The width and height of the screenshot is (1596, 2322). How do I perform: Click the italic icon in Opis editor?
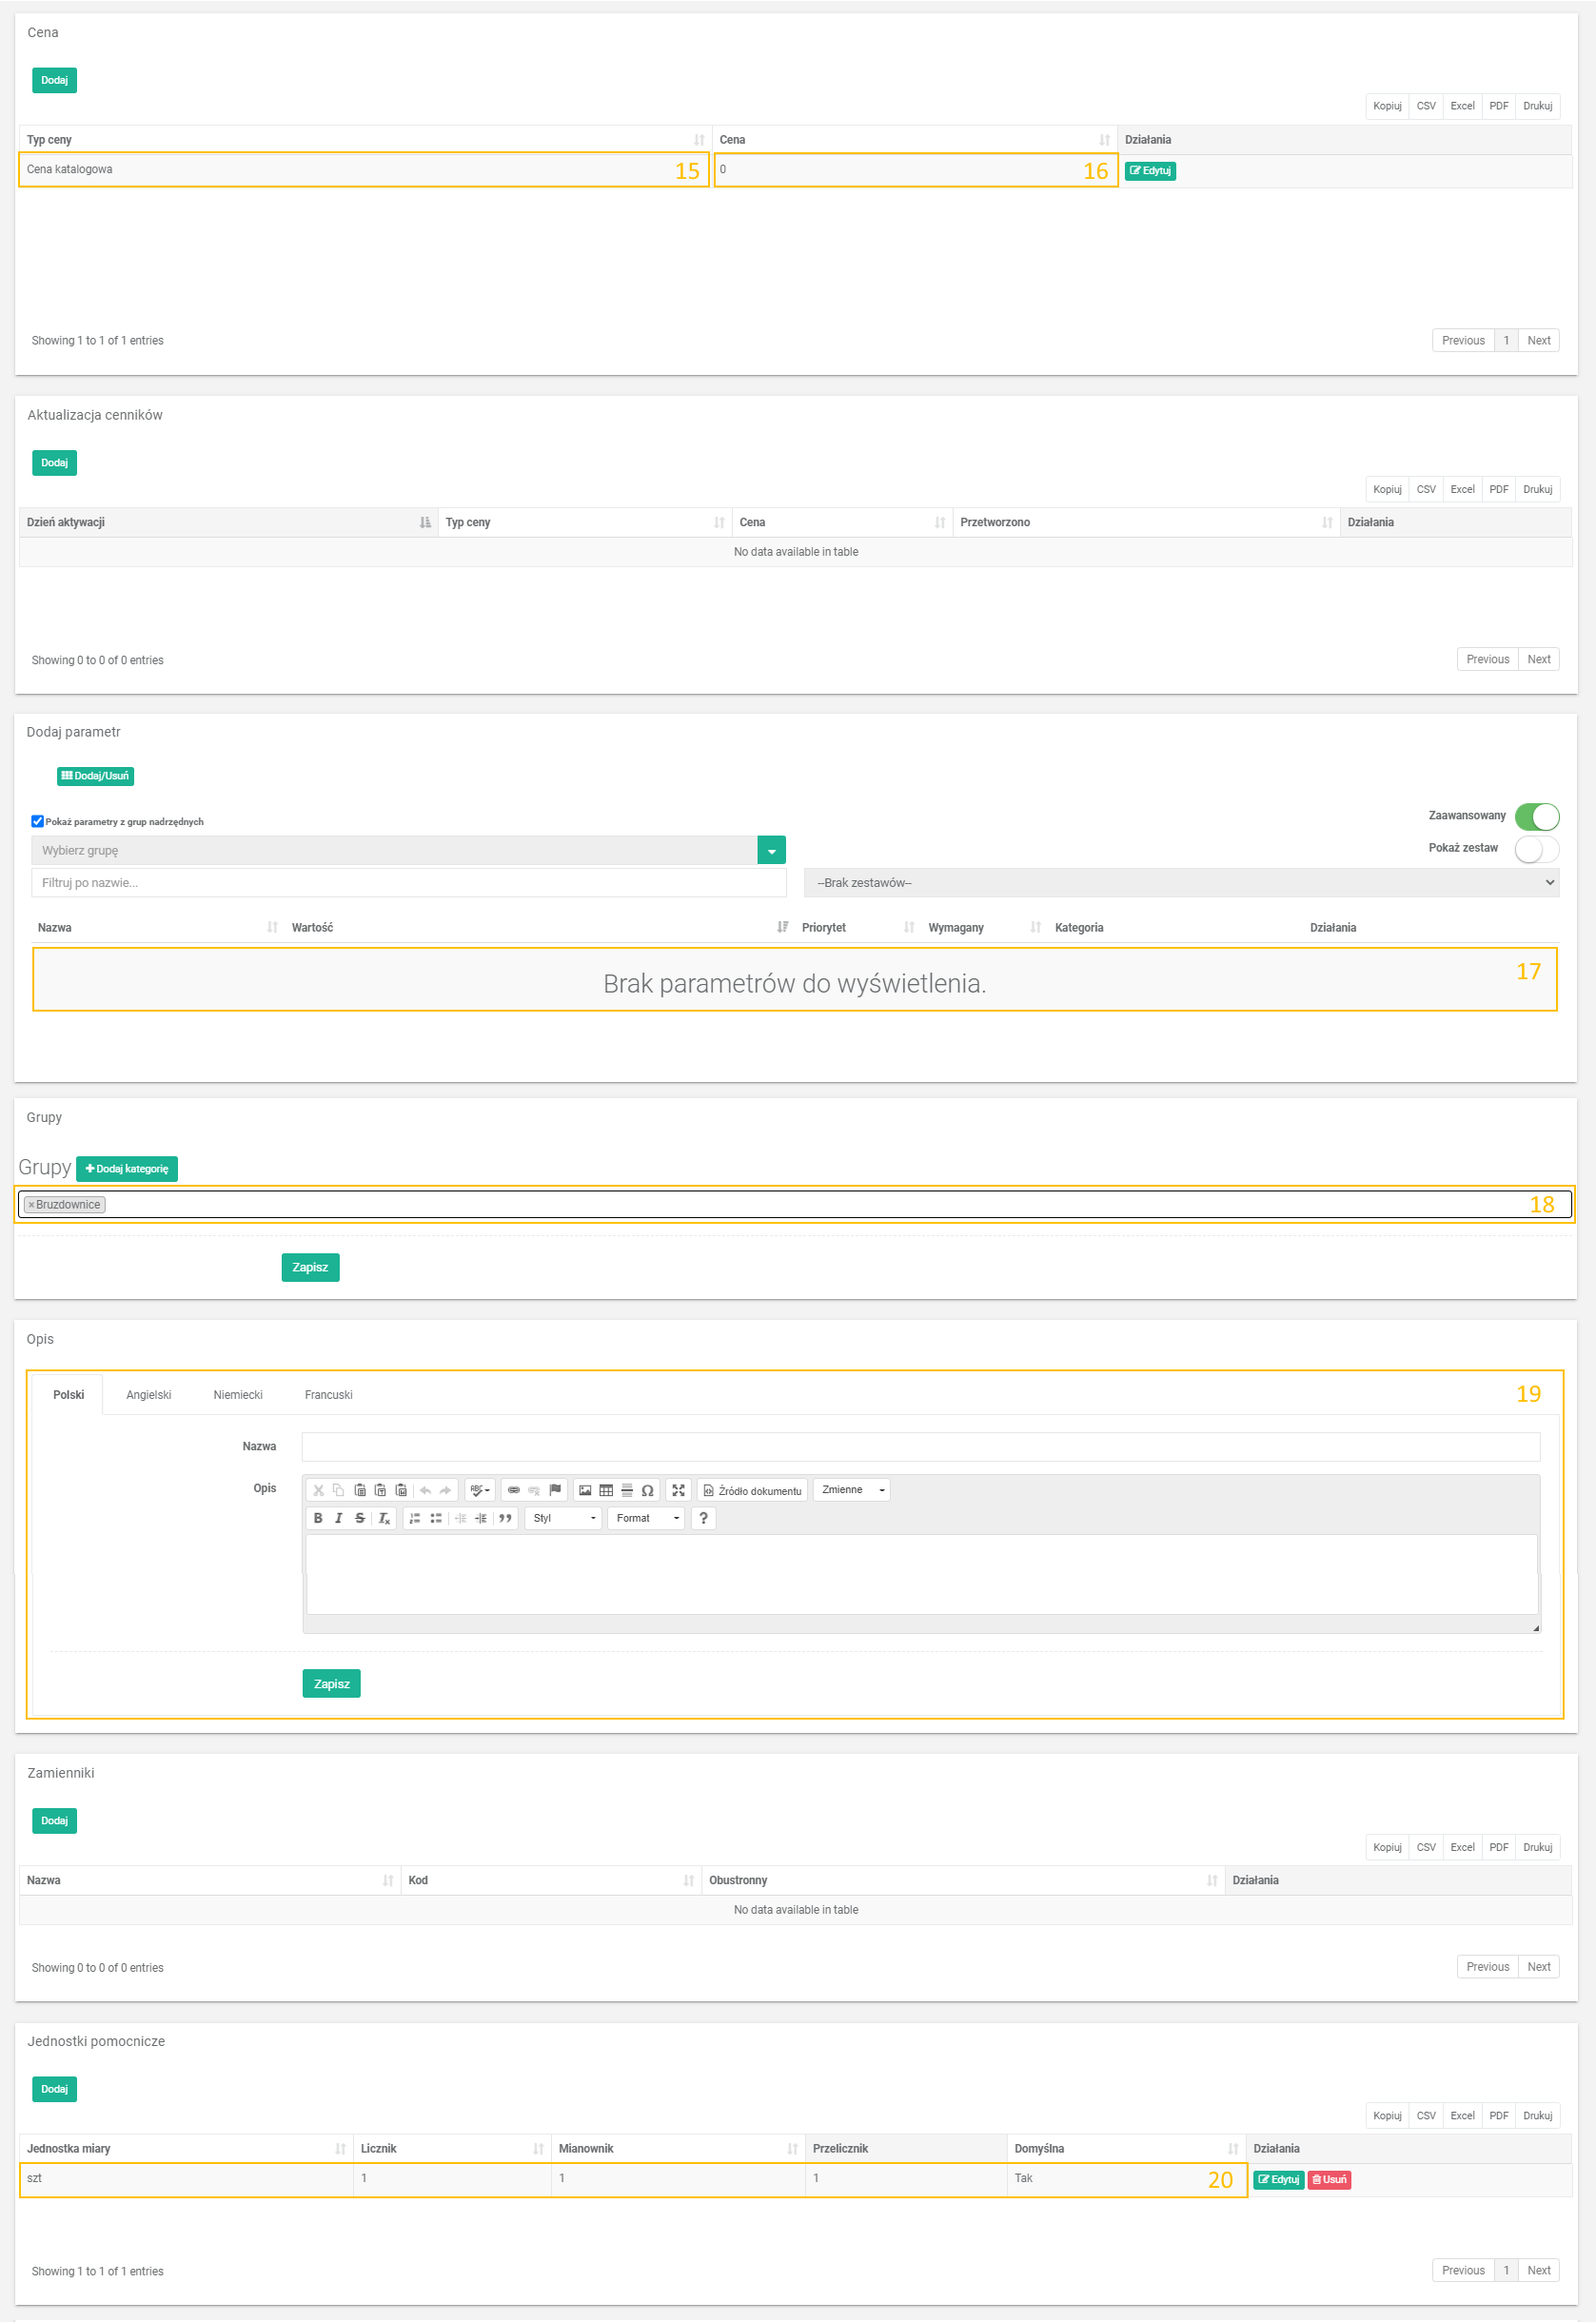tap(339, 1518)
